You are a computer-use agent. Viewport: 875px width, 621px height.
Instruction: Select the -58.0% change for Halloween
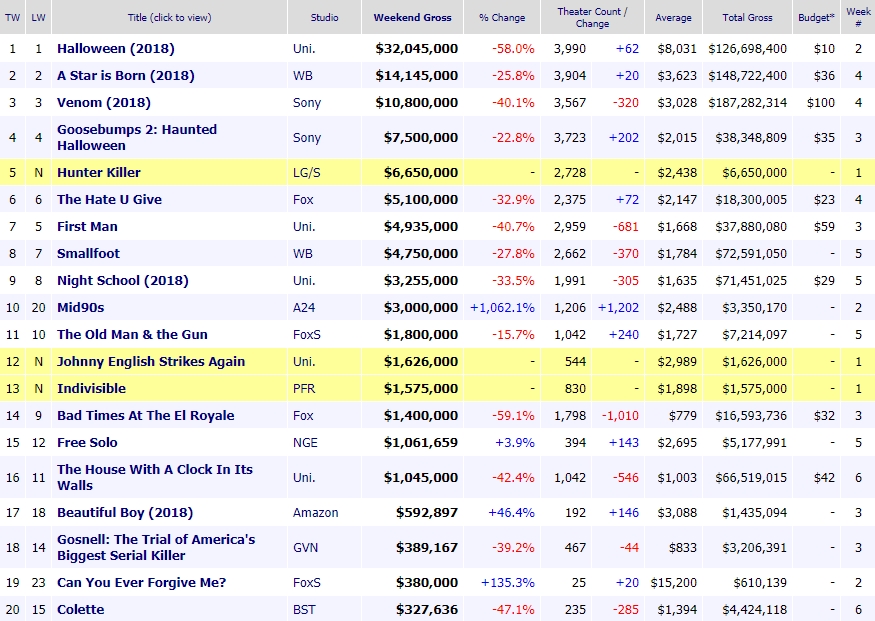(513, 49)
